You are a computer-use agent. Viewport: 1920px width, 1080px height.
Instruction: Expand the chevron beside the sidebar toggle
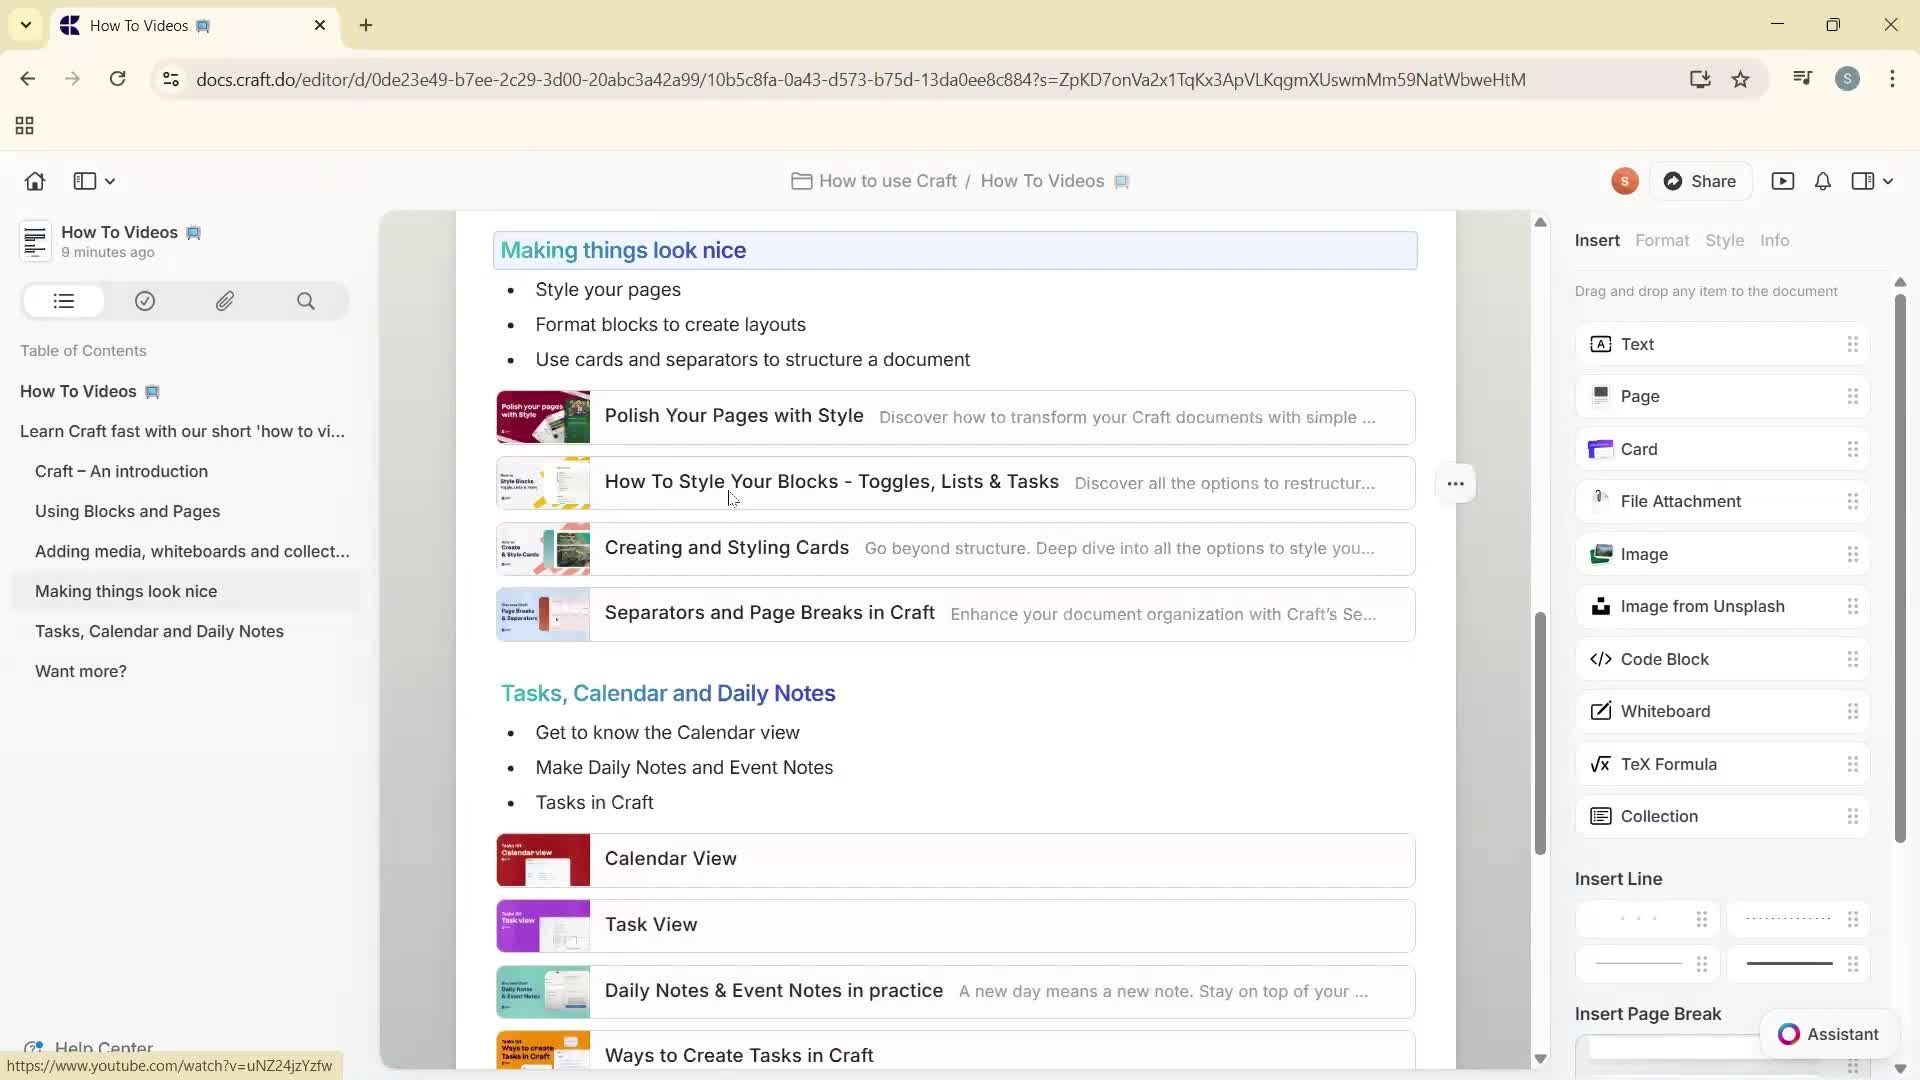point(108,181)
